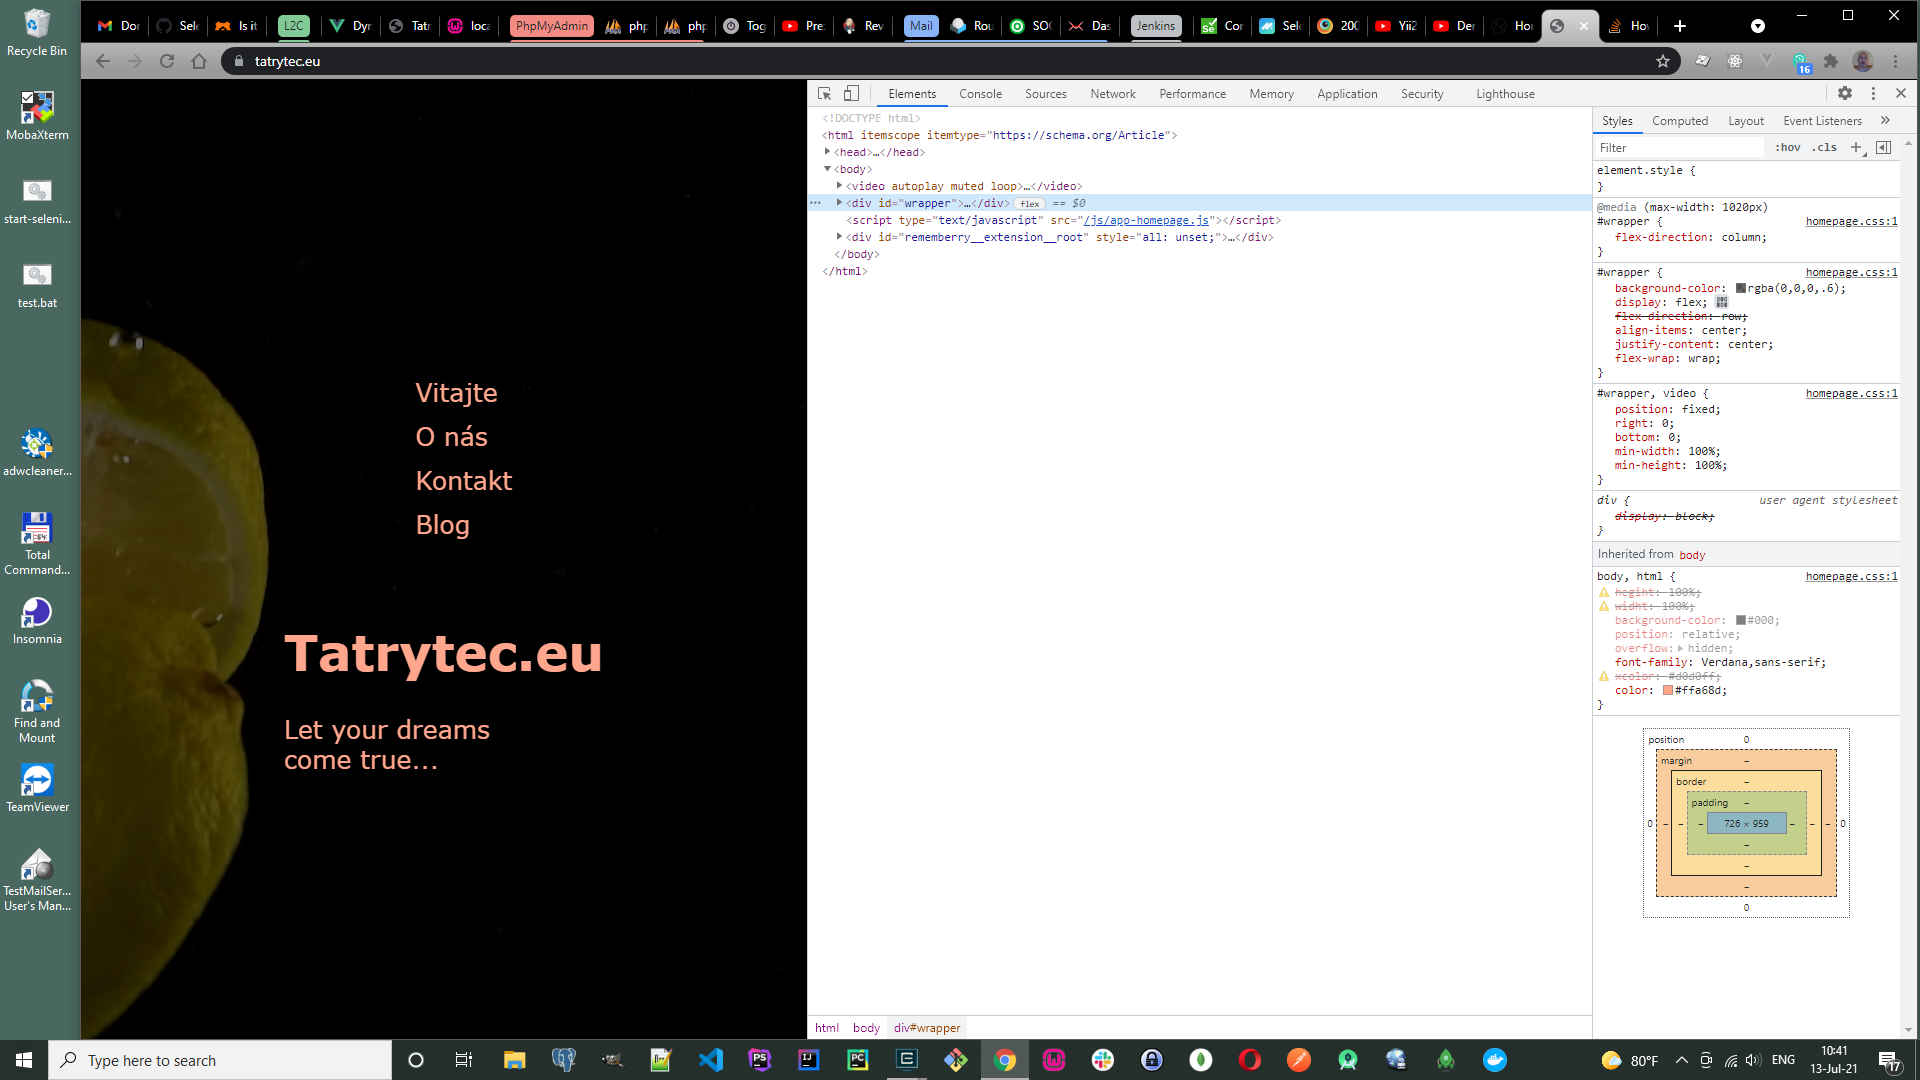Expand the head element node
Image resolution: width=1920 pixels, height=1080 pixels.
[x=828, y=152]
